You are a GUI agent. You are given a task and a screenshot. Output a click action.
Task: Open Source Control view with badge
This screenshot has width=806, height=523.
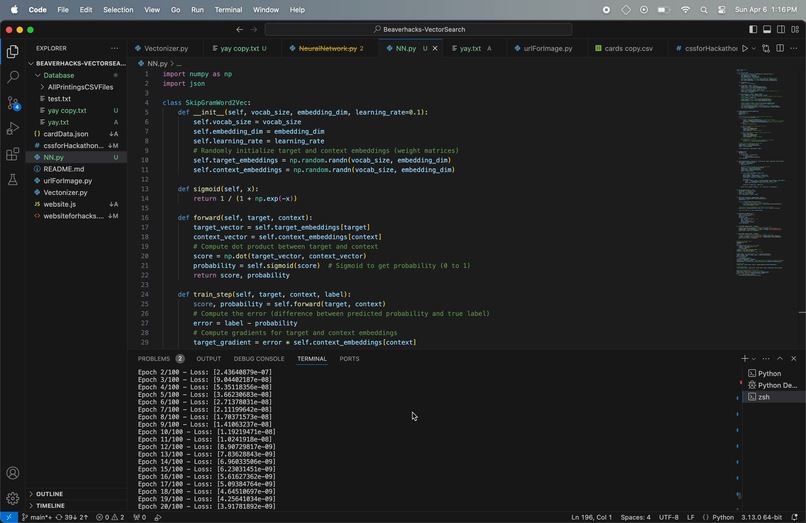click(12, 103)
